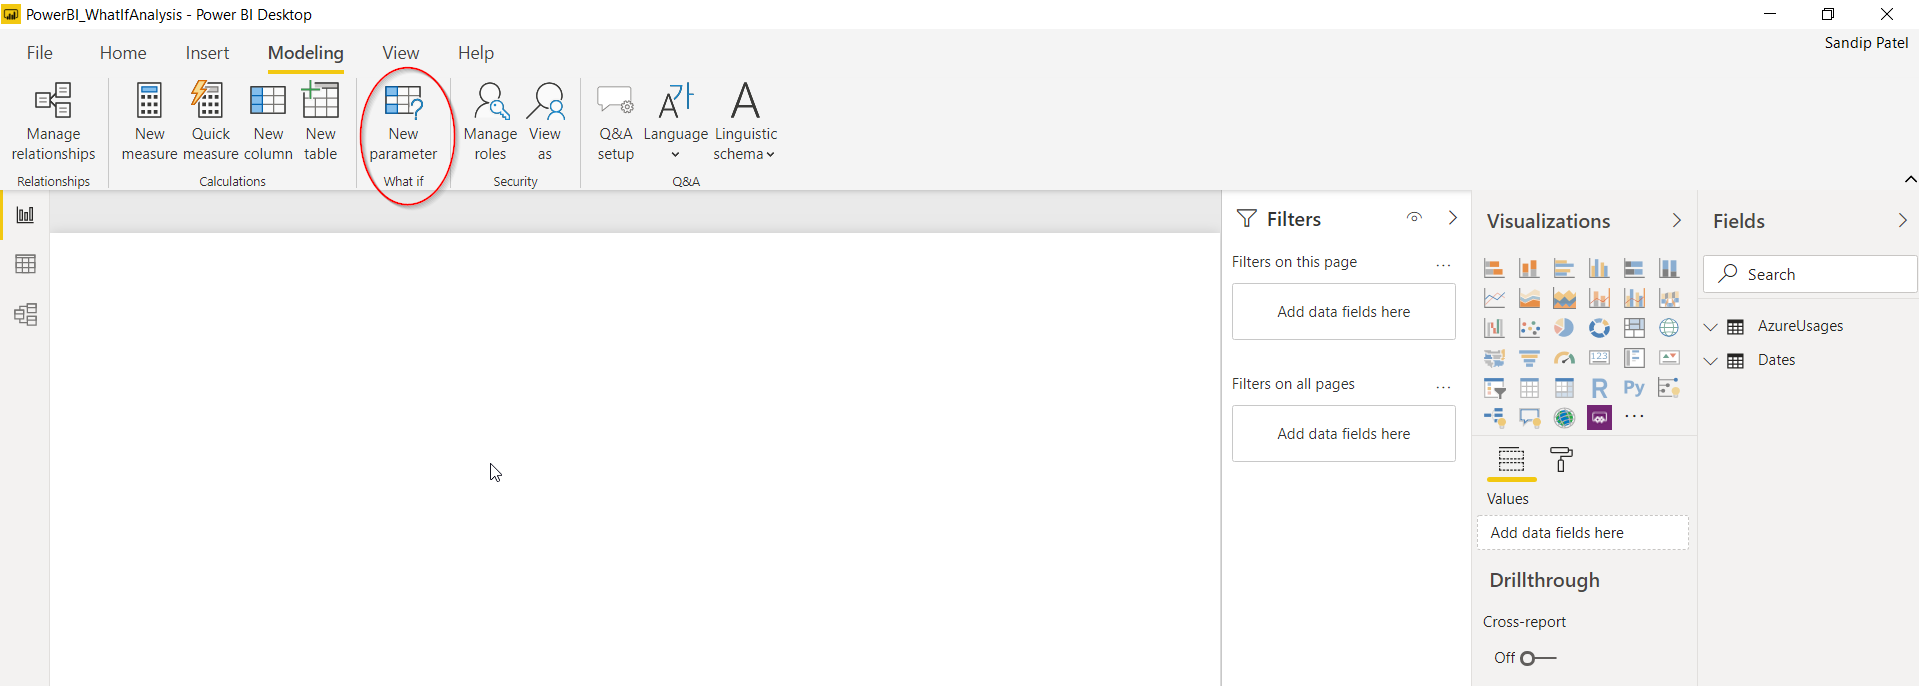The width and height of the screenshot is (1919, 686).
Task: Select the Slicer visual
Action: click(1494, 388)
